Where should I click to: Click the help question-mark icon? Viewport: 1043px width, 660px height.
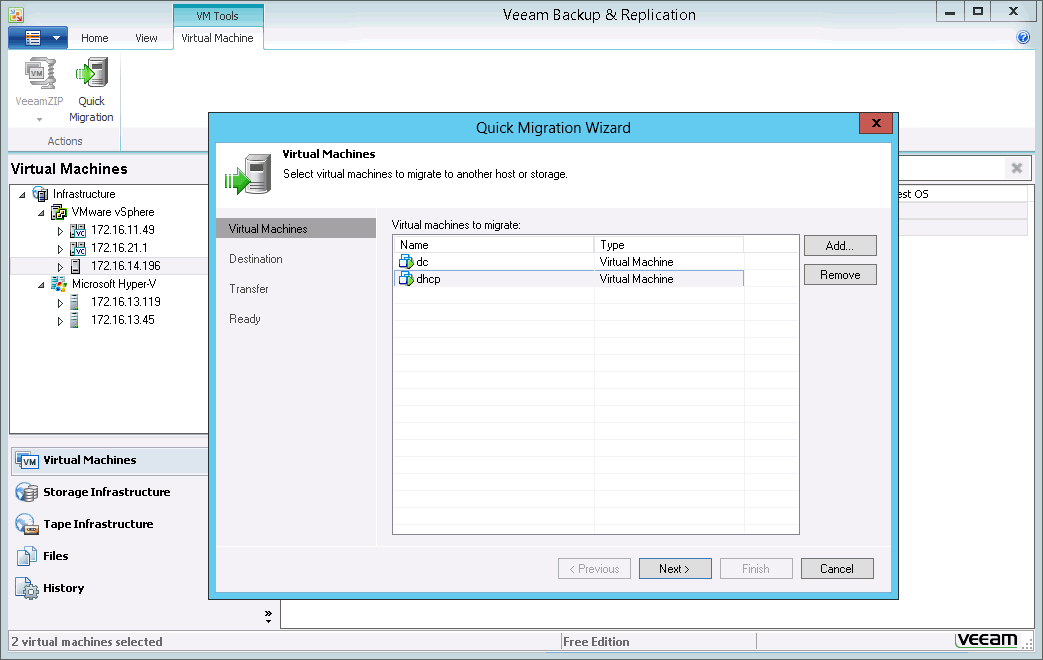(x=1022, y=37)
